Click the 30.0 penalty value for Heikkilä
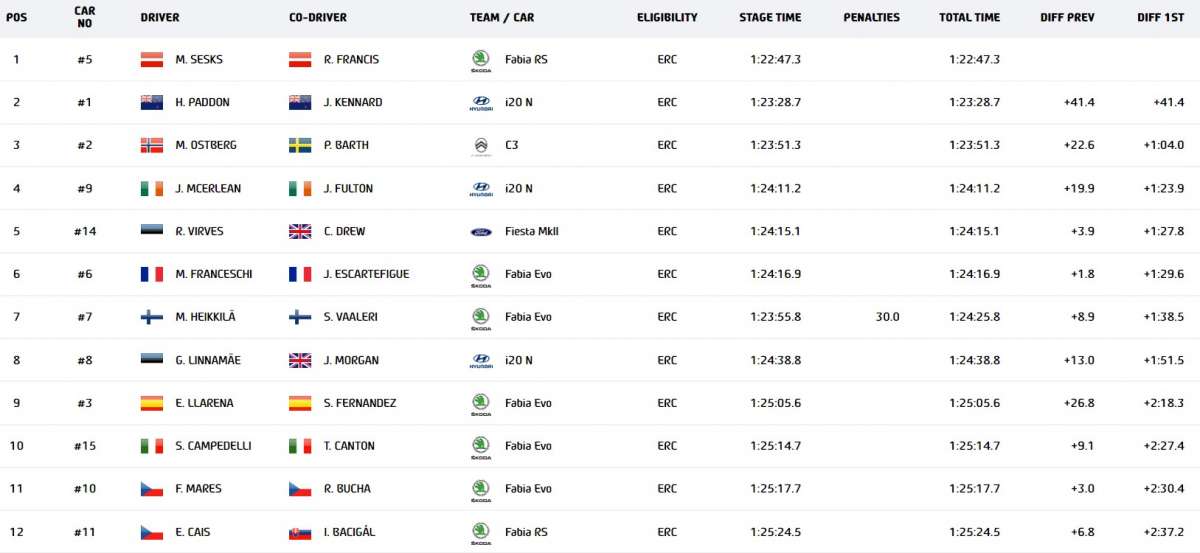Image resolution: width=1200 pixels, height=553 pixels. coord(887,317)
